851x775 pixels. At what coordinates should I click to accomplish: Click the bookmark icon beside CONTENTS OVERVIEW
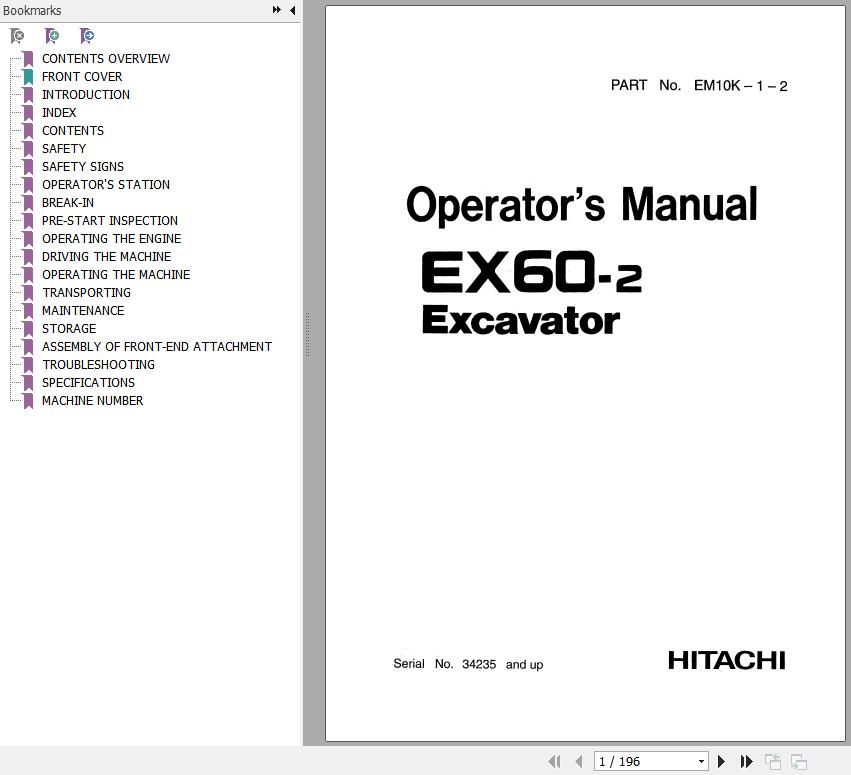(28, 59)
